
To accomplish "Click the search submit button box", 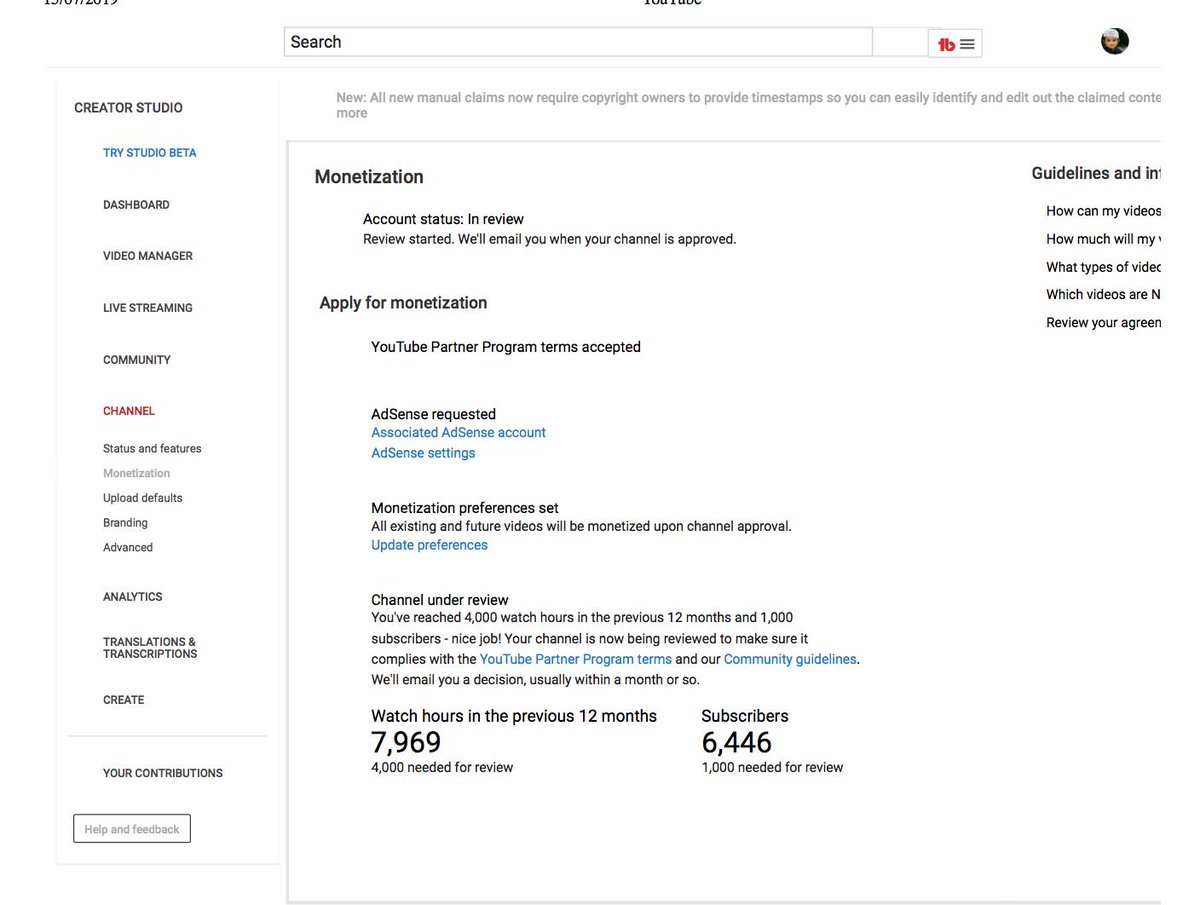I will click(x=899, y=42).
